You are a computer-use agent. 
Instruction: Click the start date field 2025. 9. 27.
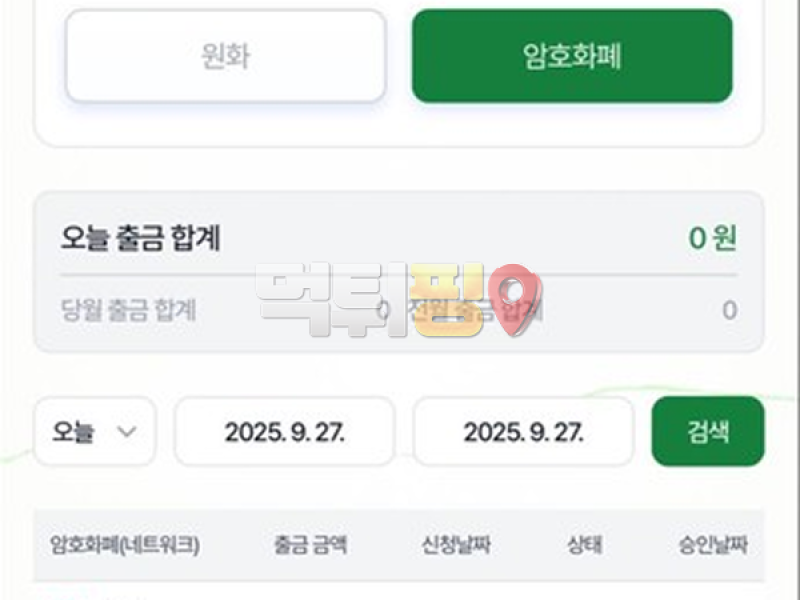[284, 431]
